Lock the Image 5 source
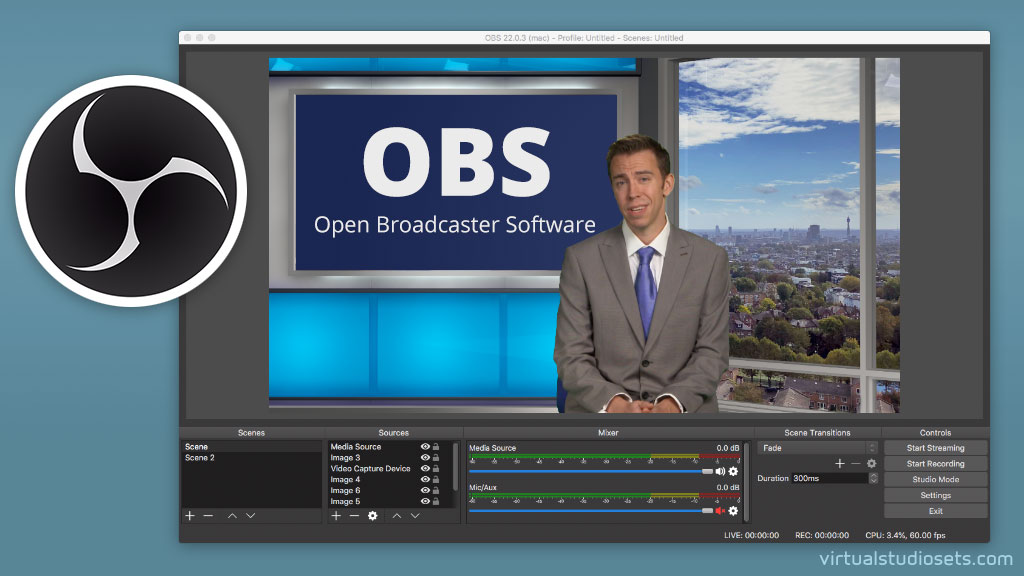 click(x=436, y=502)
